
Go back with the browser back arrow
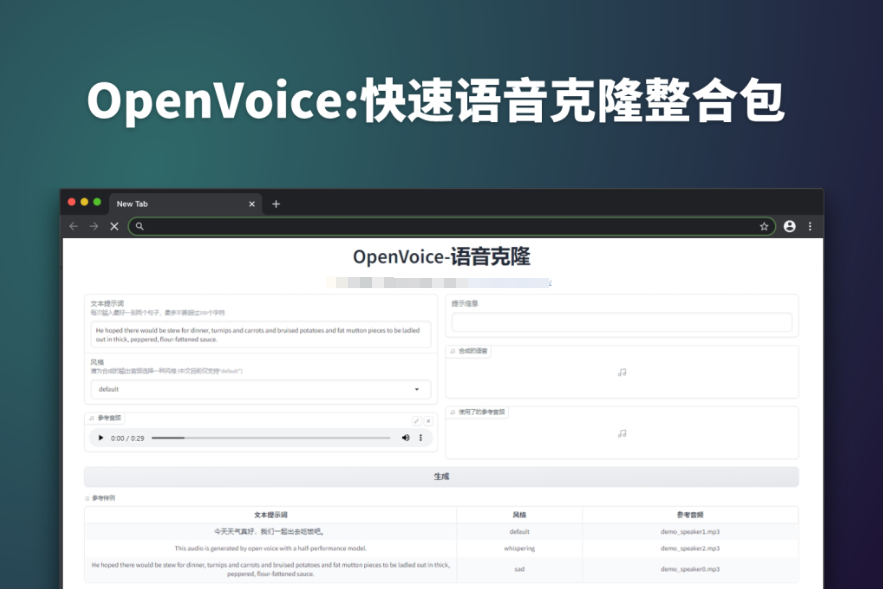pos(73,227)
